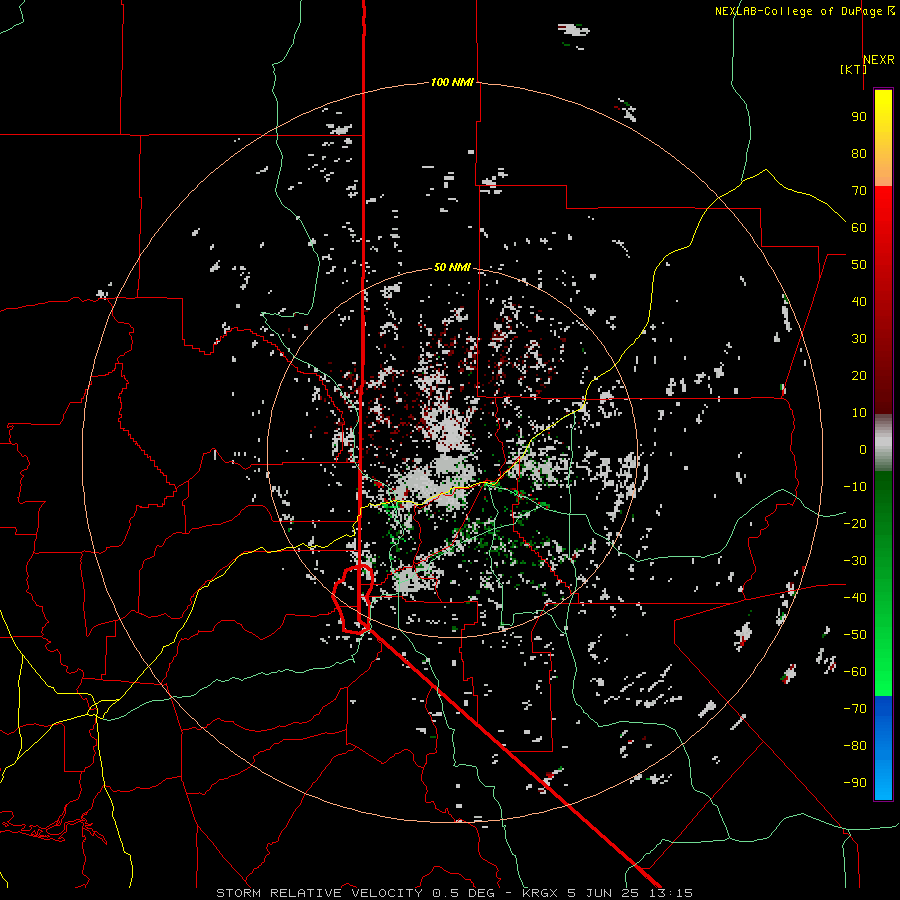
Task: Click the -50 value on velocity scale
Action: 855,635
